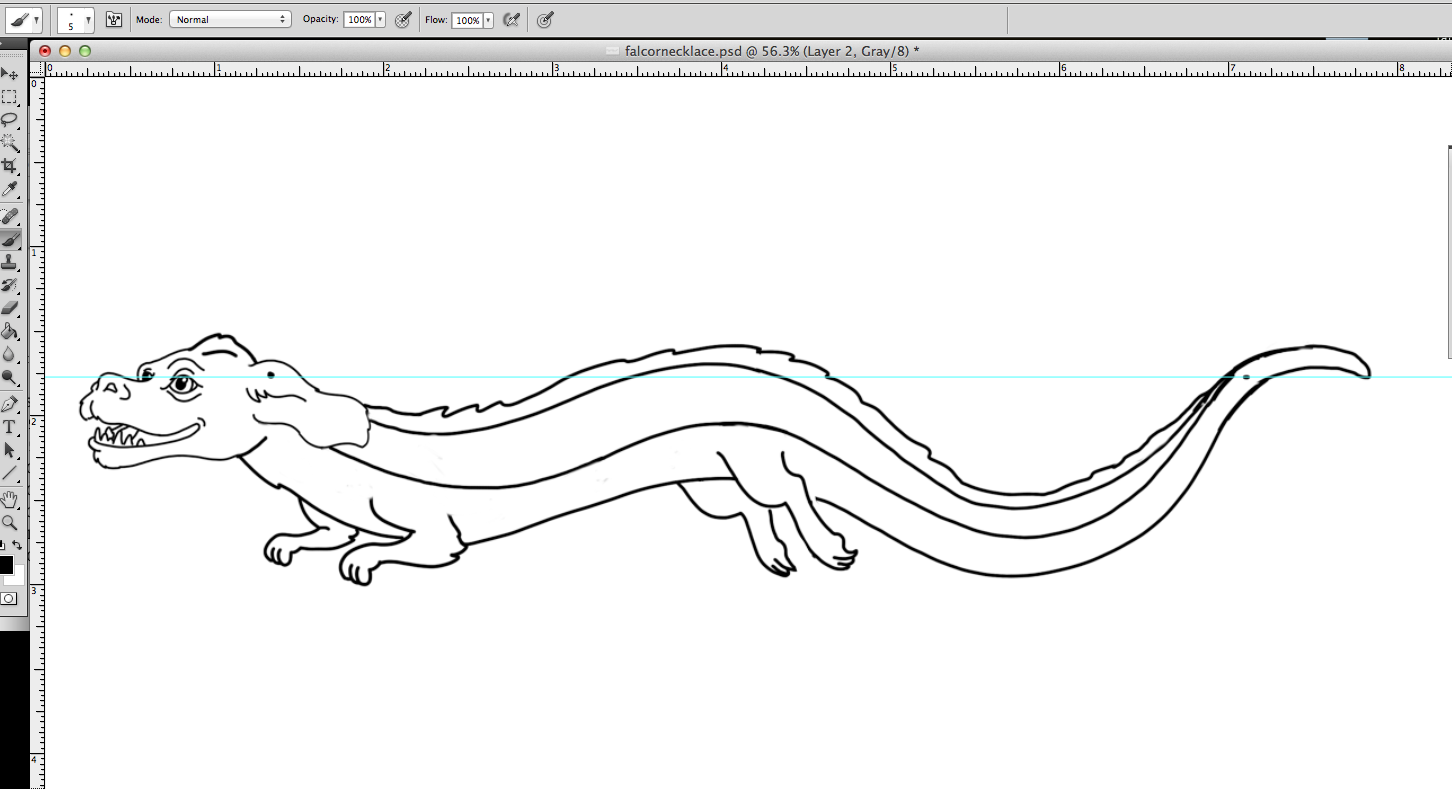Click the black foreground color swatch
Image resolution: width=1452 pixels, height=789 pixels.
(x=5, y=564)
